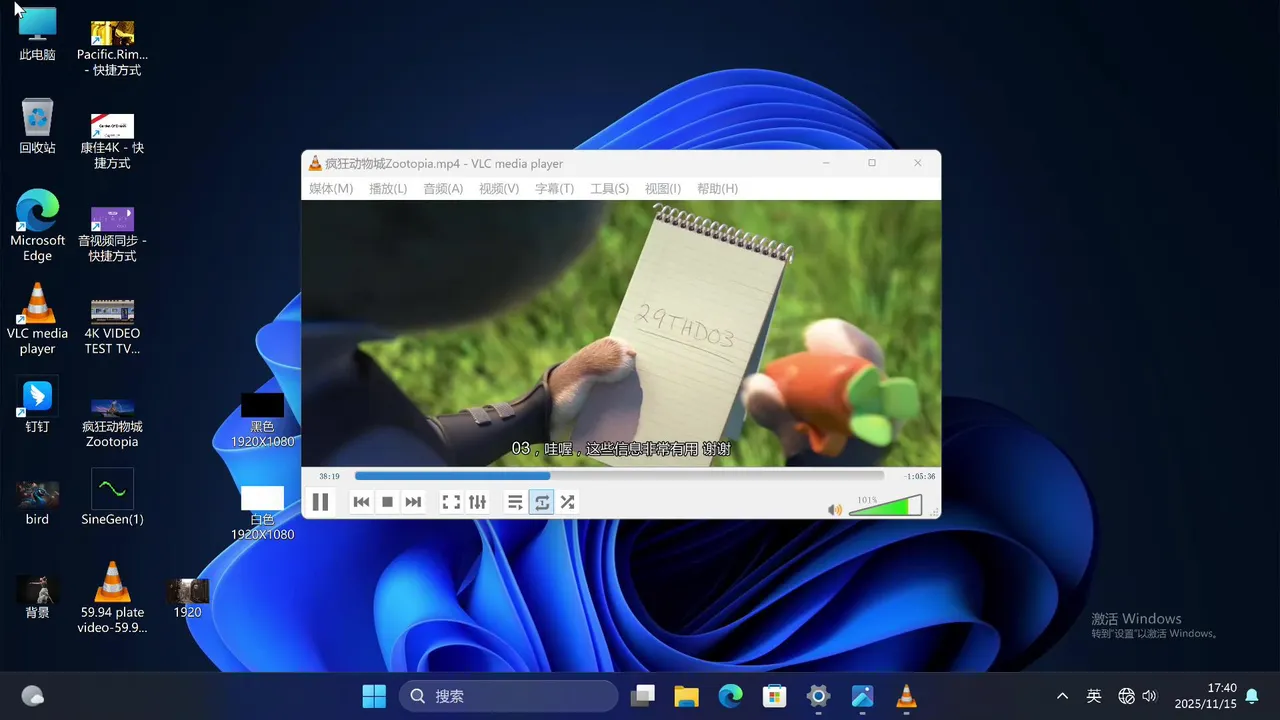Open the 音频(A) menu

[x=443, y=189]
